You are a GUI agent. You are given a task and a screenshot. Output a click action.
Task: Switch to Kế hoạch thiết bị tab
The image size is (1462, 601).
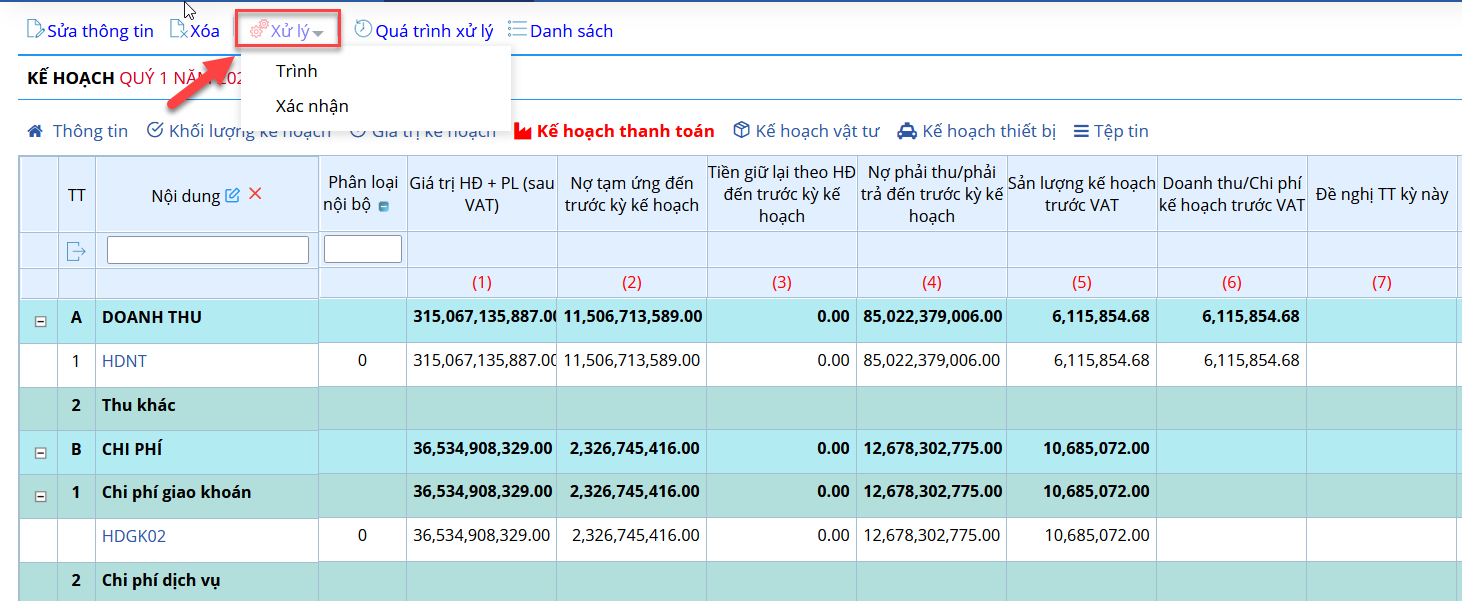tap(978, 131)
